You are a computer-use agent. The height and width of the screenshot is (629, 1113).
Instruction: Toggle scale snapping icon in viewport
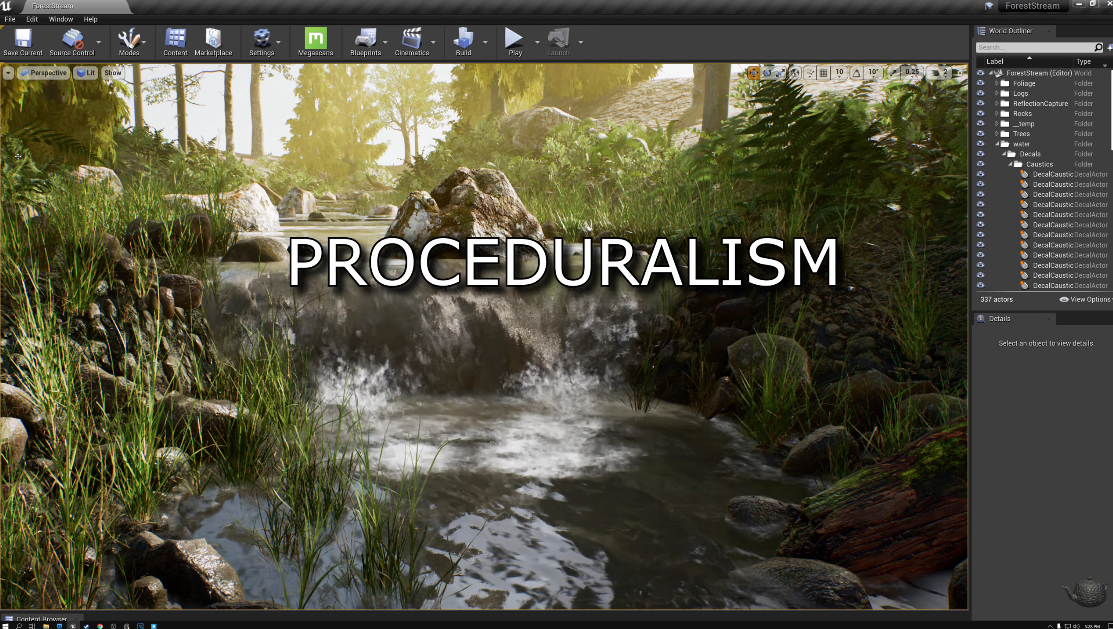click(x=894, y=72)
